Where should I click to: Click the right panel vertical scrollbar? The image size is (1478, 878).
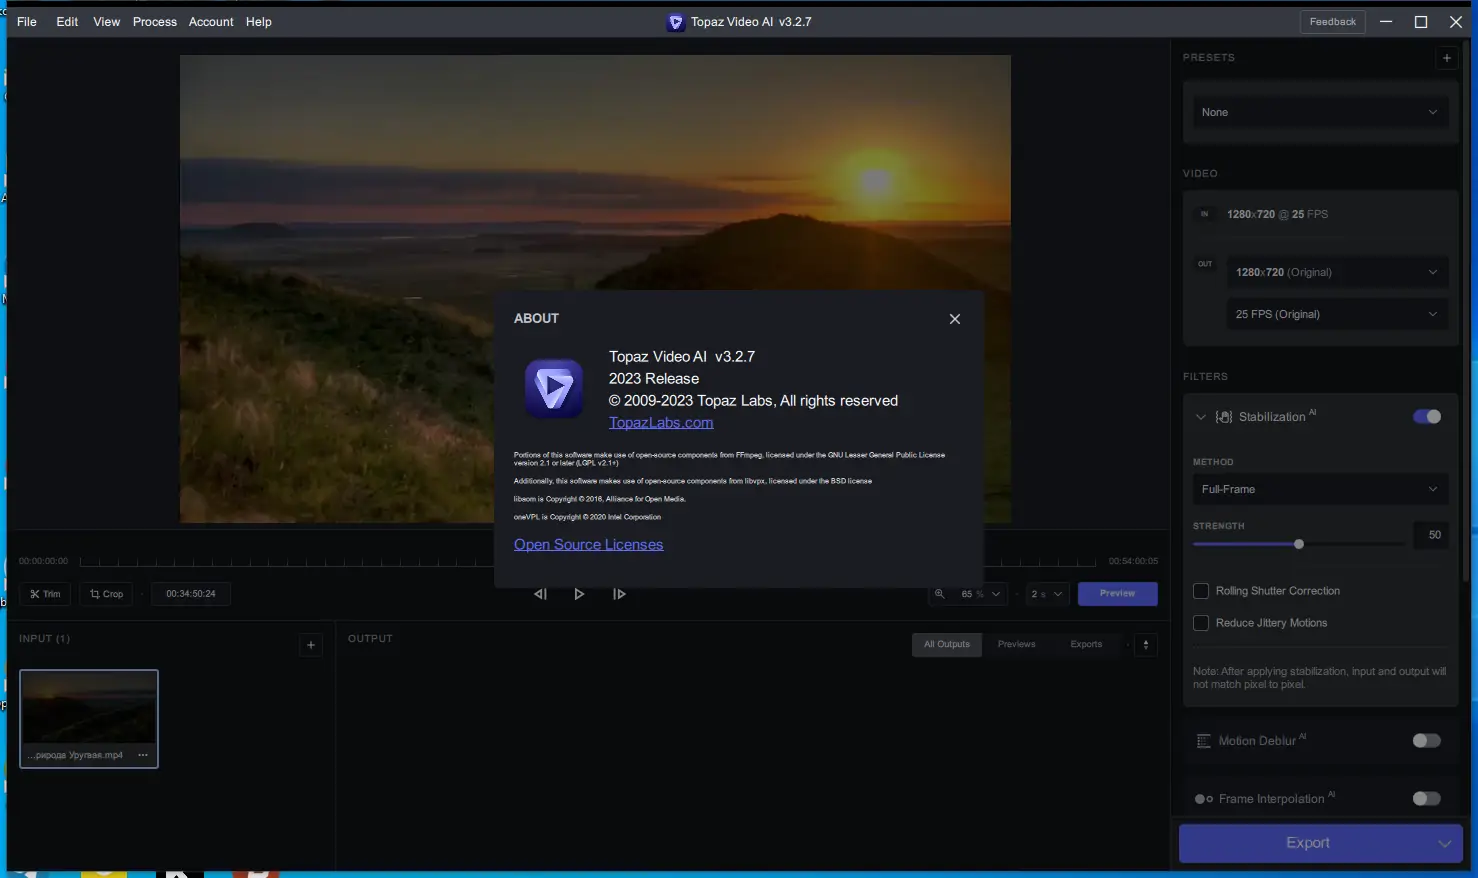point(1466,310)
